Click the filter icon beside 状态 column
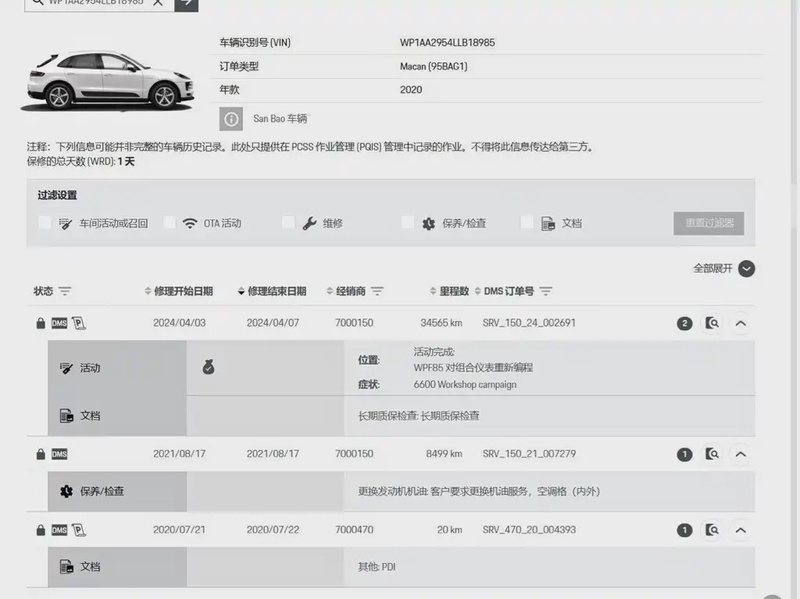 pyautogui.click(x=65, y=291)
